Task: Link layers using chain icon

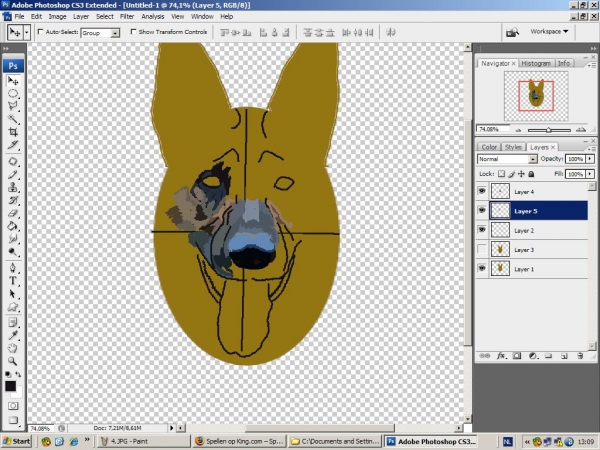Action: [485, 356]
